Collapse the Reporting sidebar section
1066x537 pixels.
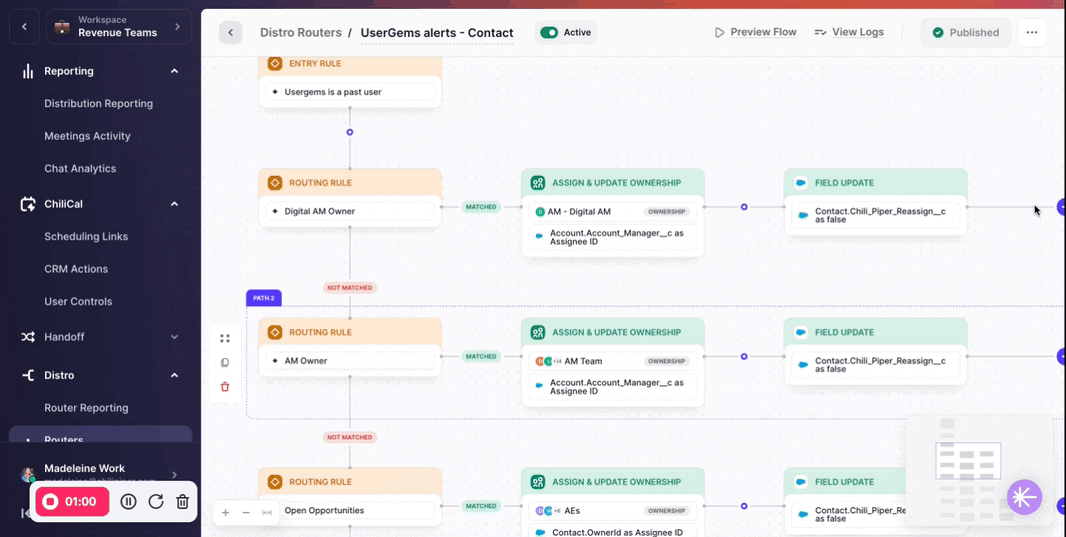[175, 71]
